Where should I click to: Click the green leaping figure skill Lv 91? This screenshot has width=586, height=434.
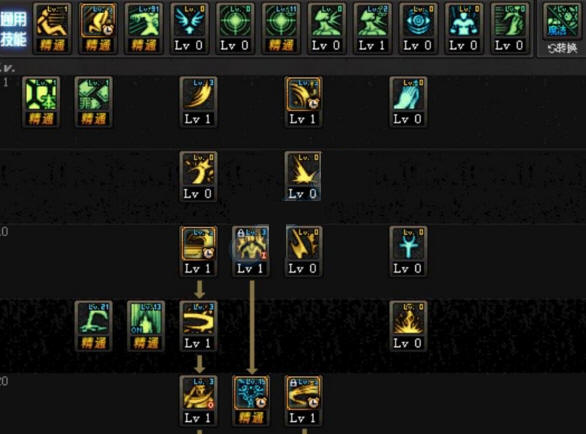point(144,28)
